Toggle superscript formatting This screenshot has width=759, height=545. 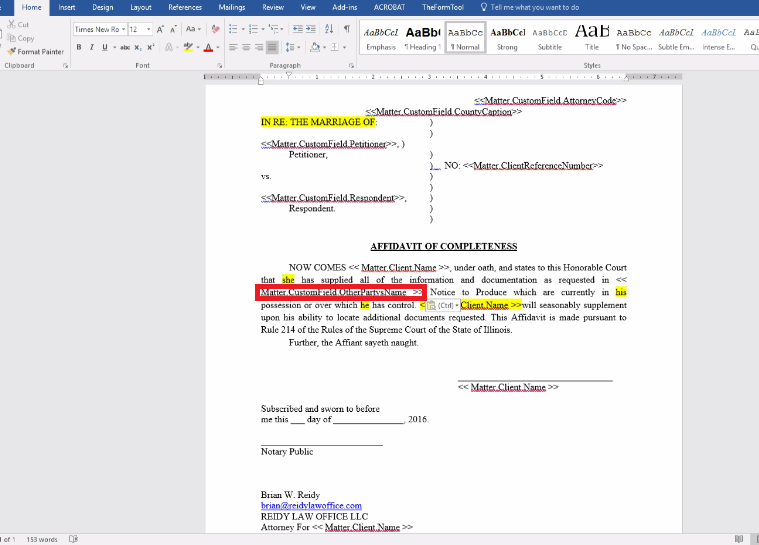coord(151,47)
